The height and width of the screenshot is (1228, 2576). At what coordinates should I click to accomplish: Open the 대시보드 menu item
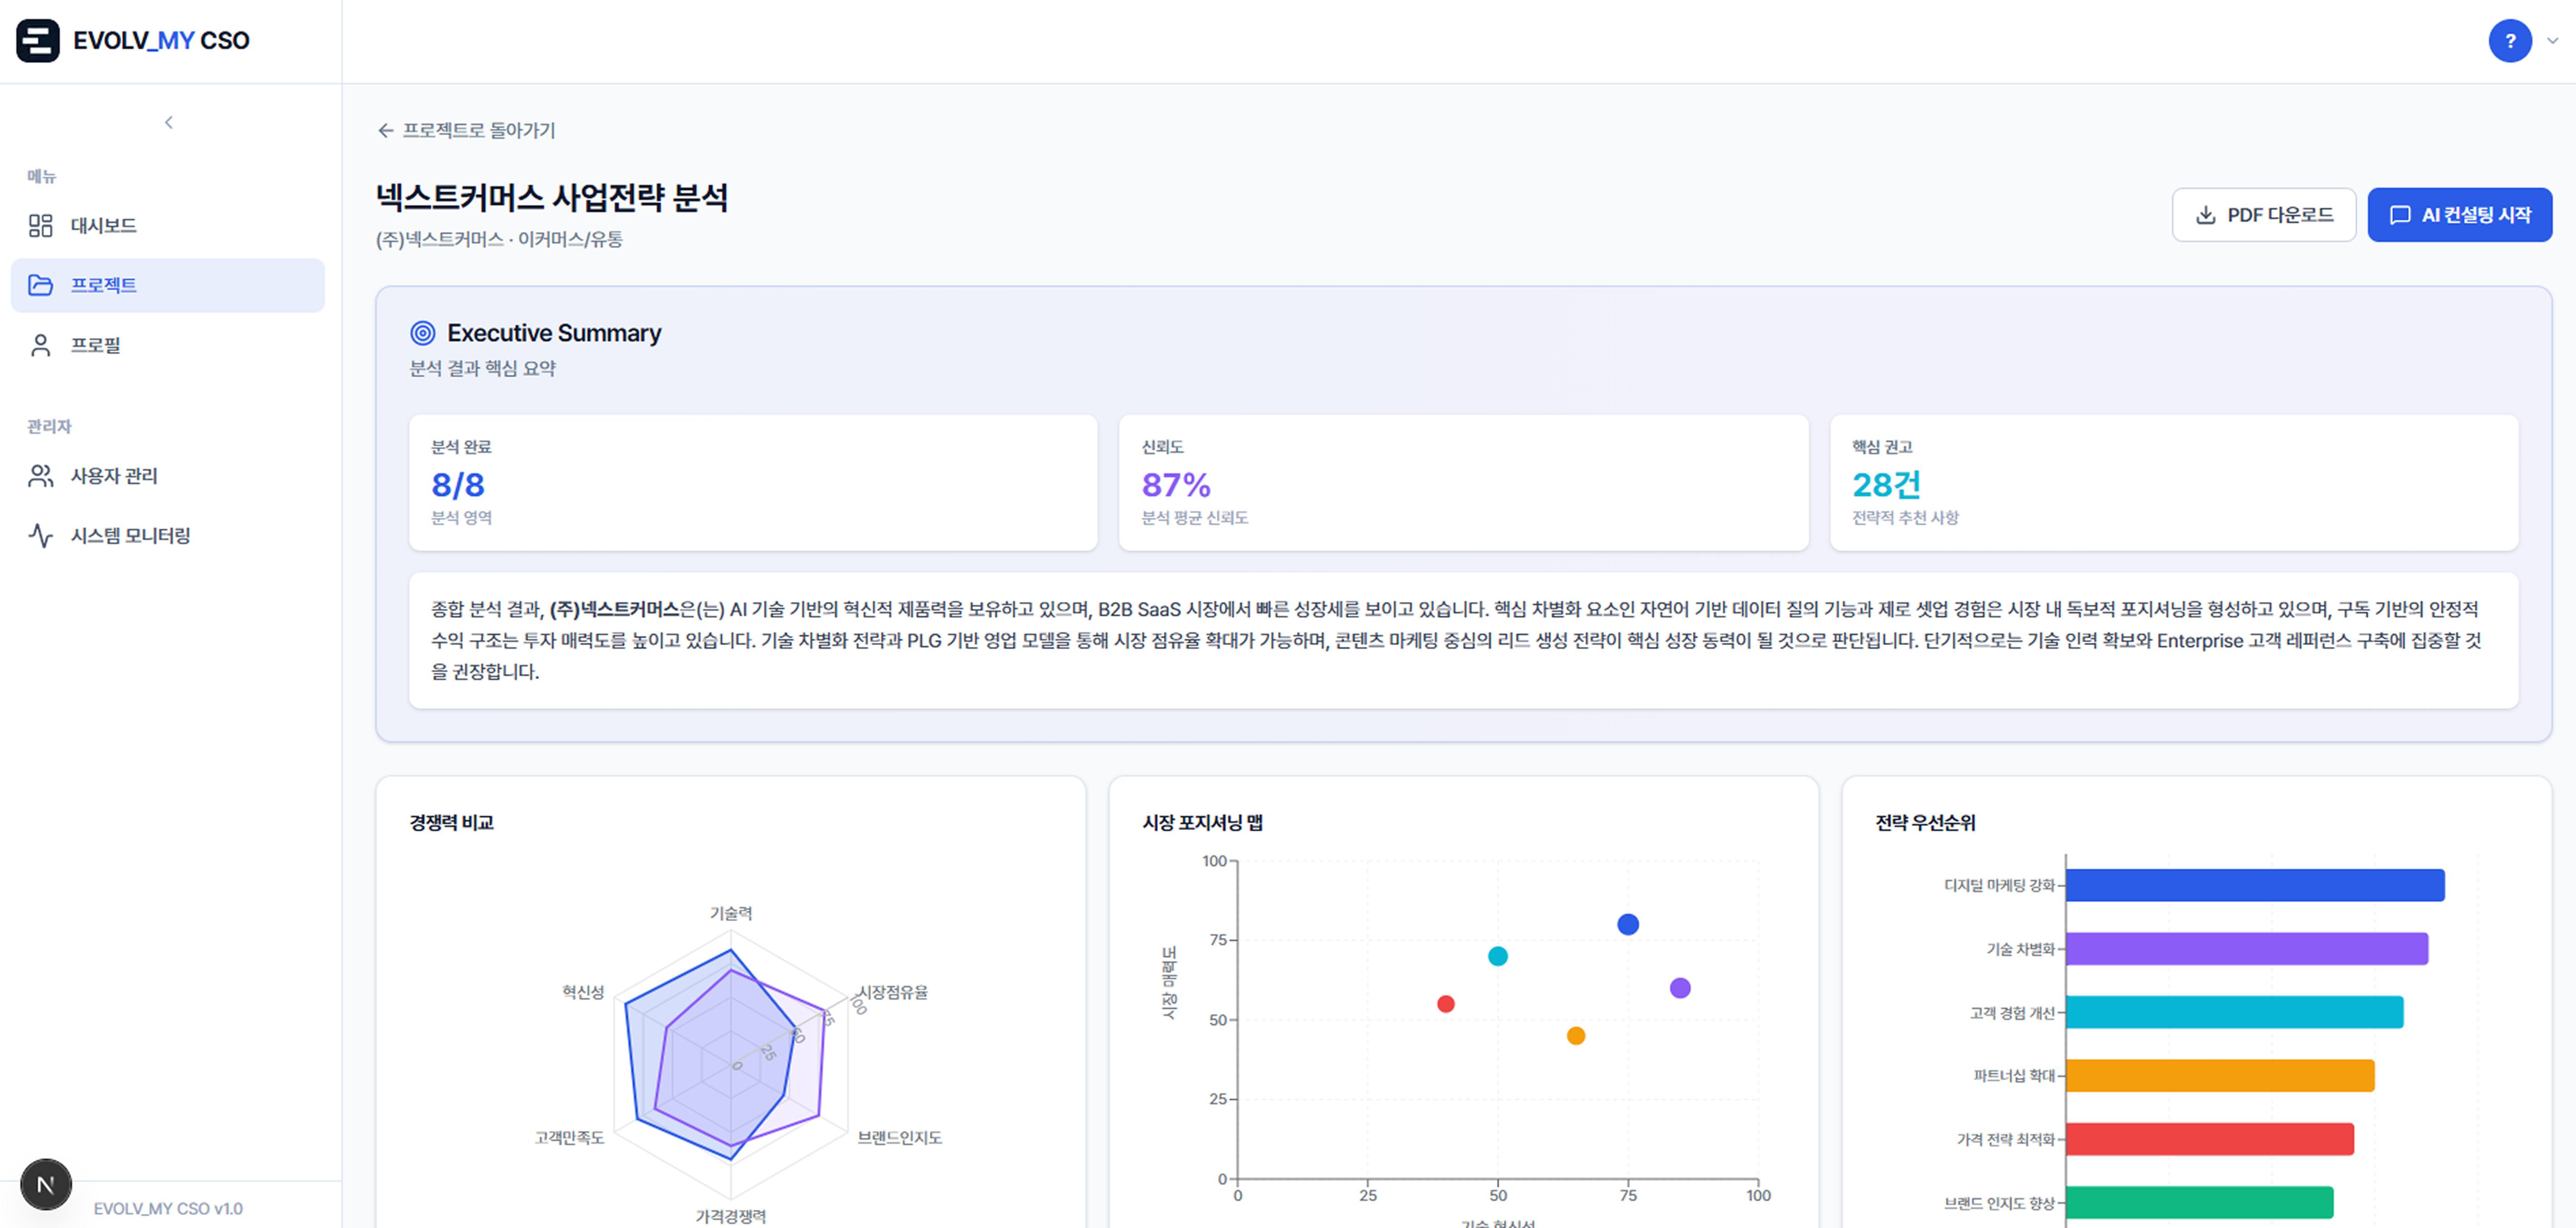[103, 226]
